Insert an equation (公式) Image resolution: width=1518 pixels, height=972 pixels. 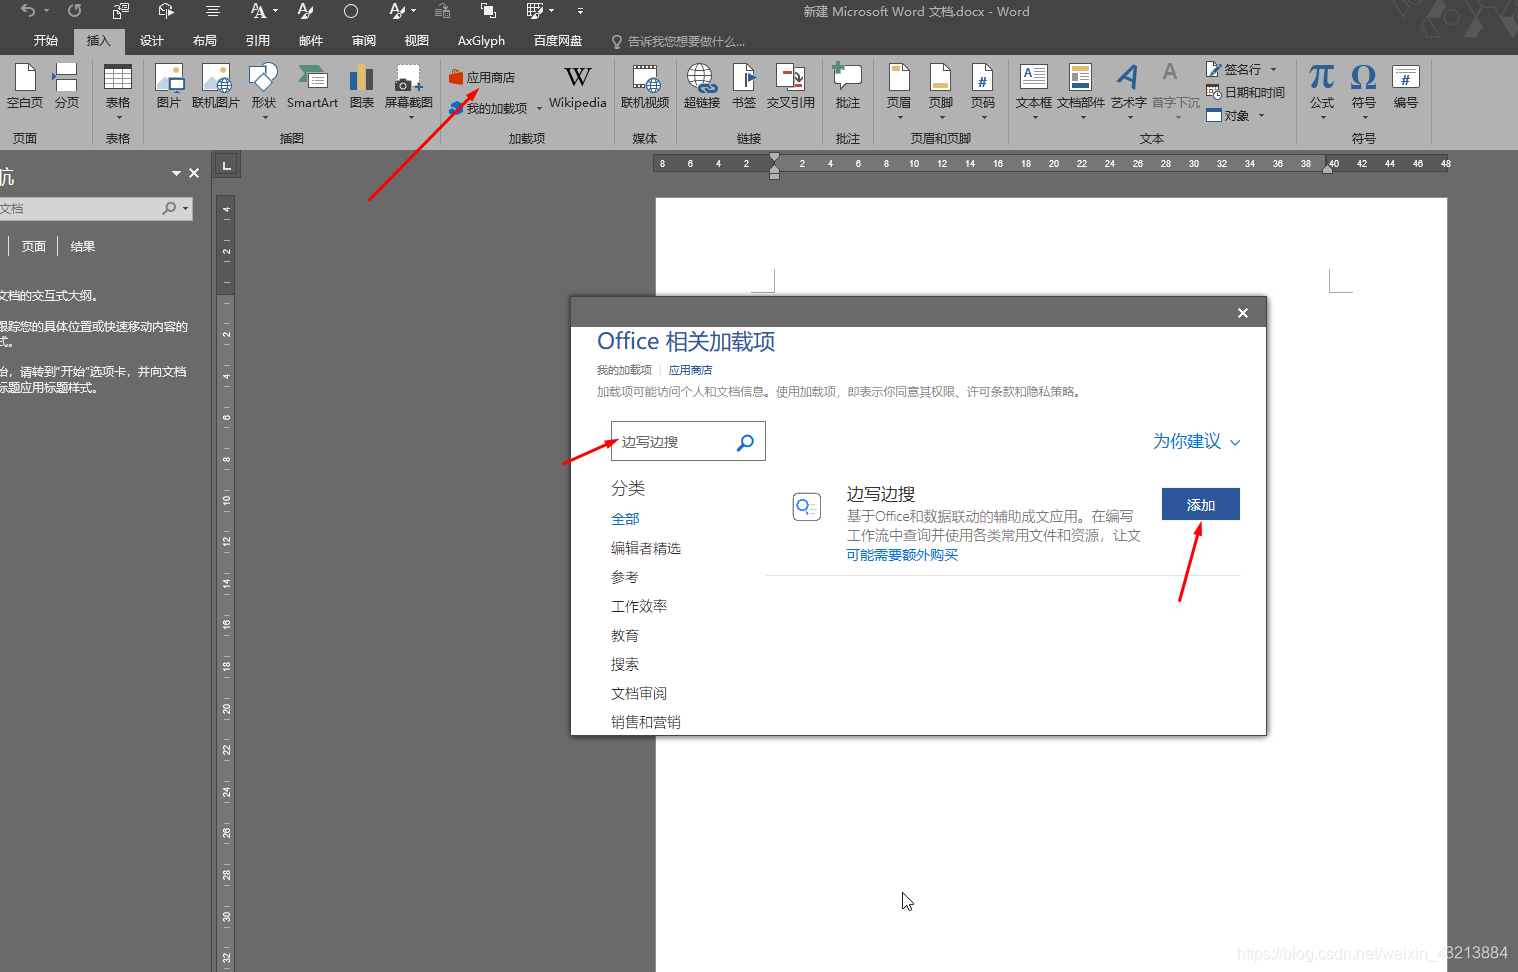1322,90
